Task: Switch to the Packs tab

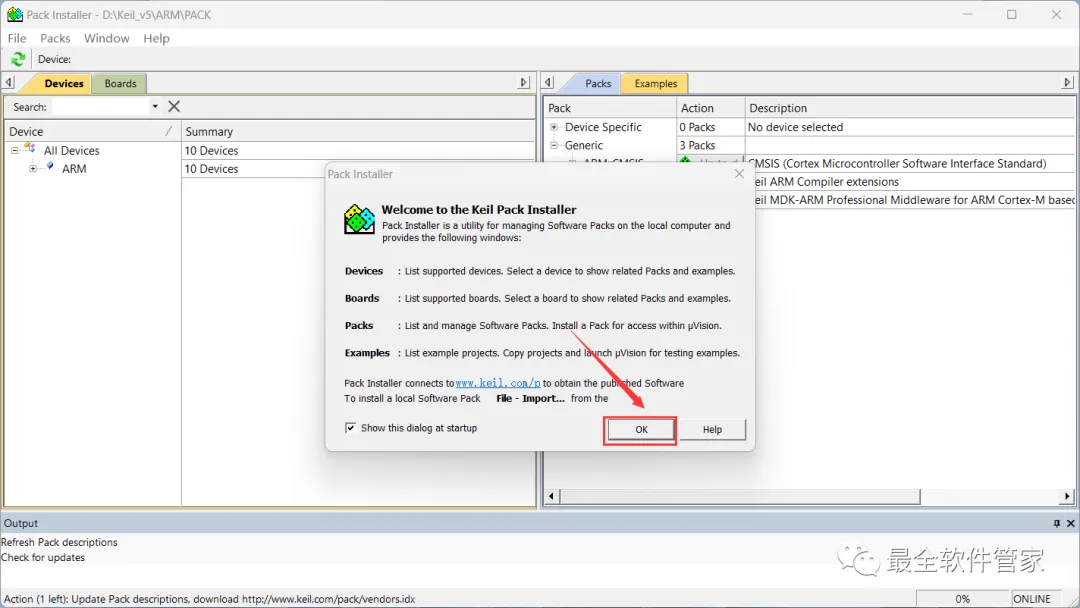Action: coord(598,83)
